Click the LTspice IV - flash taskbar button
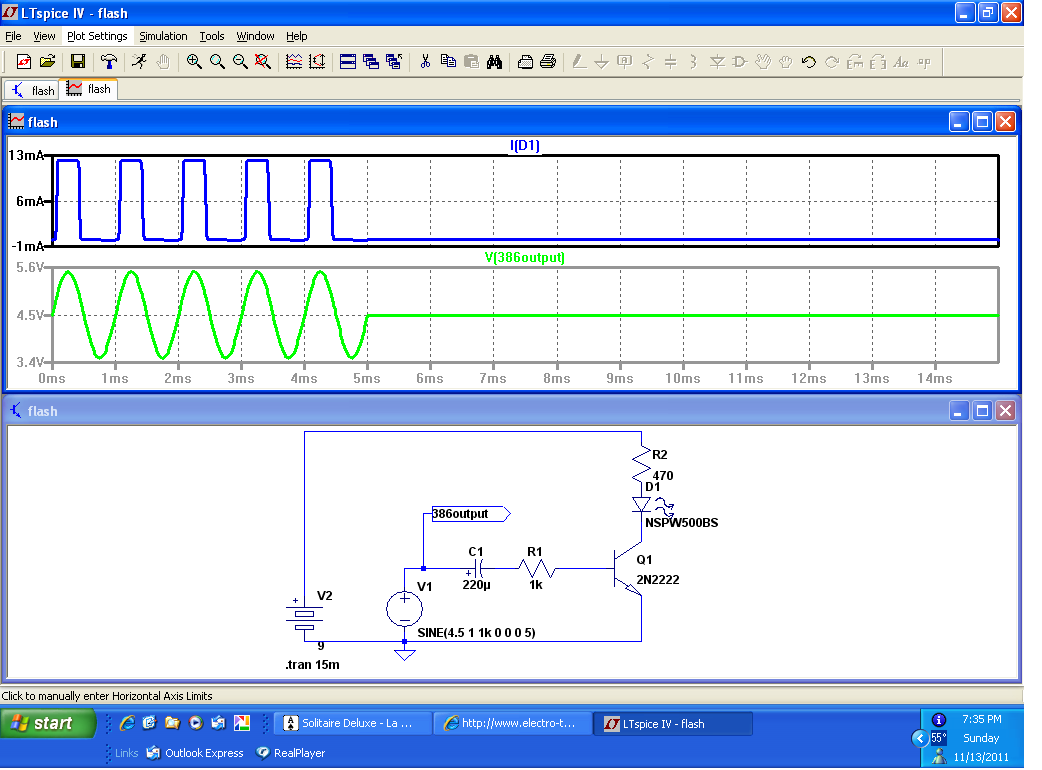Viewport: 1042px width, 770px height. pos(673,723)
